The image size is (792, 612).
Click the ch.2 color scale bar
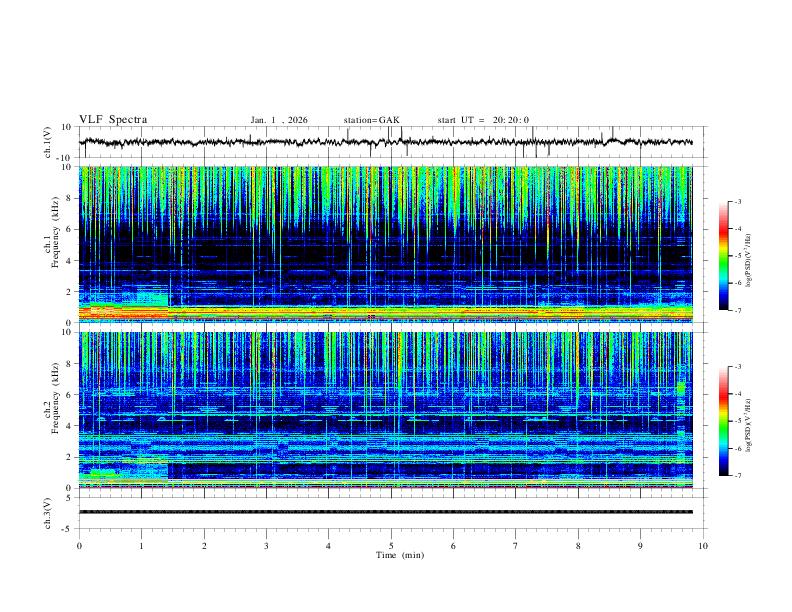723,421
